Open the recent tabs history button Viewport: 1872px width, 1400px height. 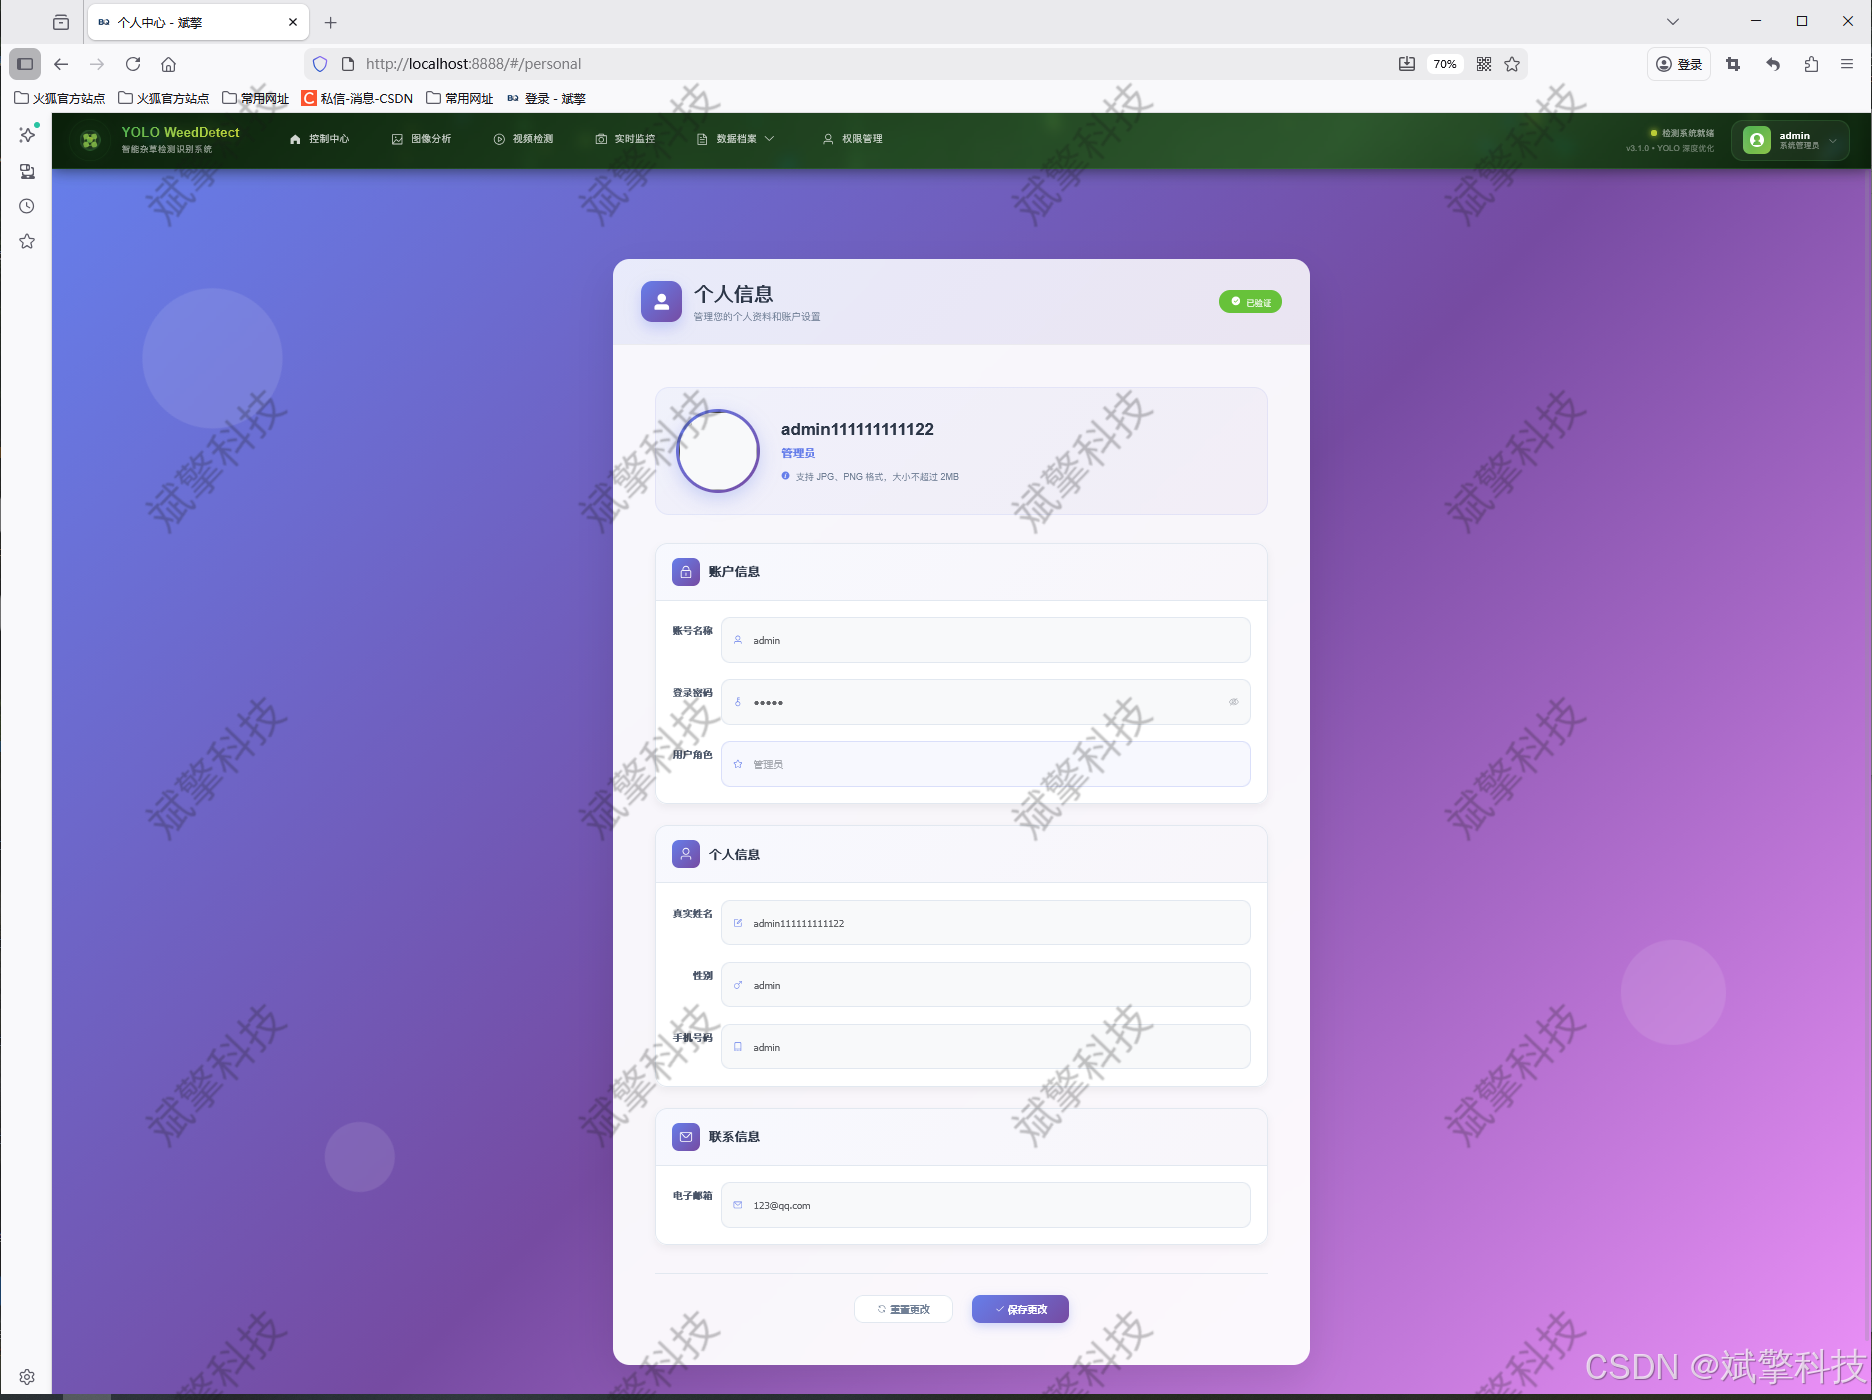(x=61, y=22)
